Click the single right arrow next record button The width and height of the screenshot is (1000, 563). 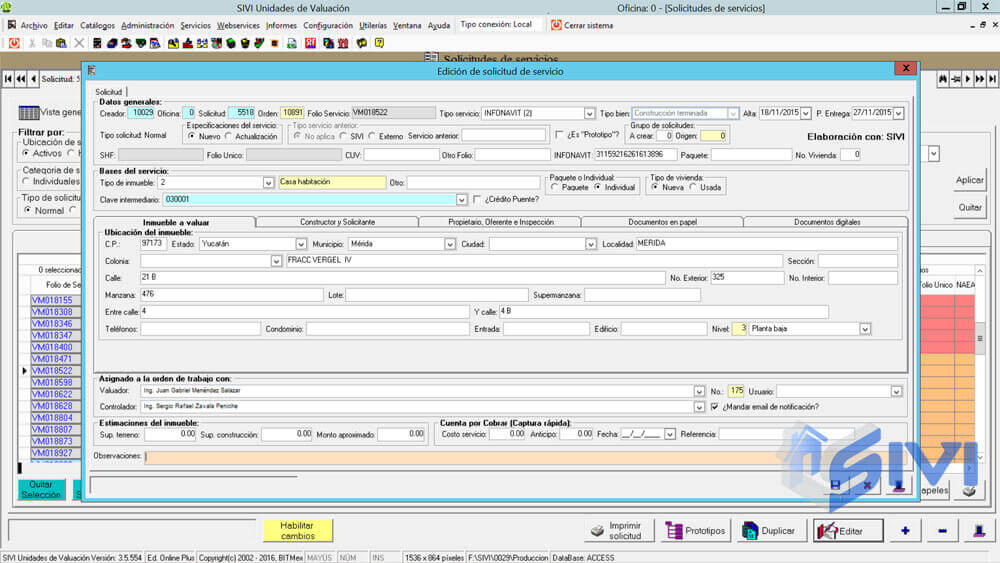point(967,79)
